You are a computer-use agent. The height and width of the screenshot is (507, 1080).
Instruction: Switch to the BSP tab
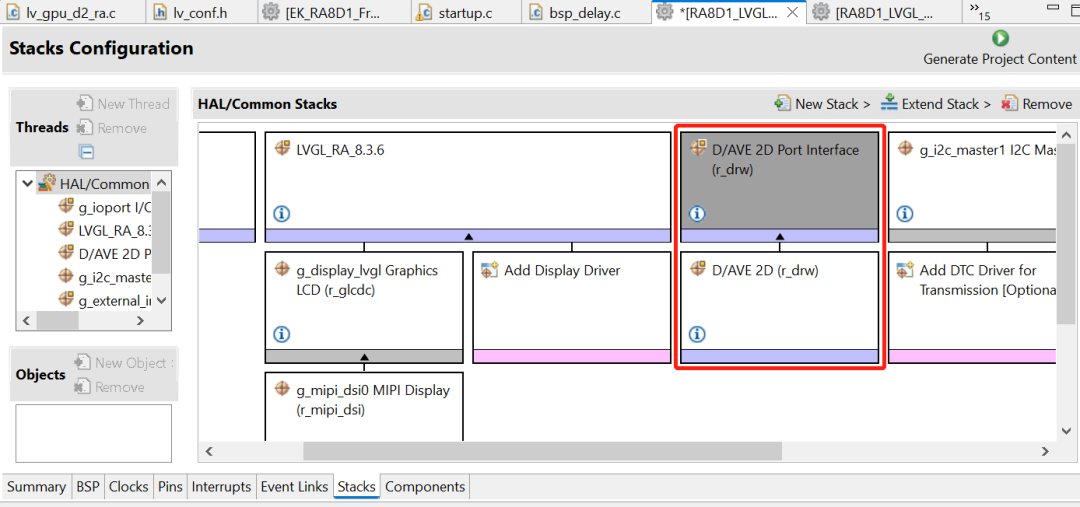(x=88, y=487)
